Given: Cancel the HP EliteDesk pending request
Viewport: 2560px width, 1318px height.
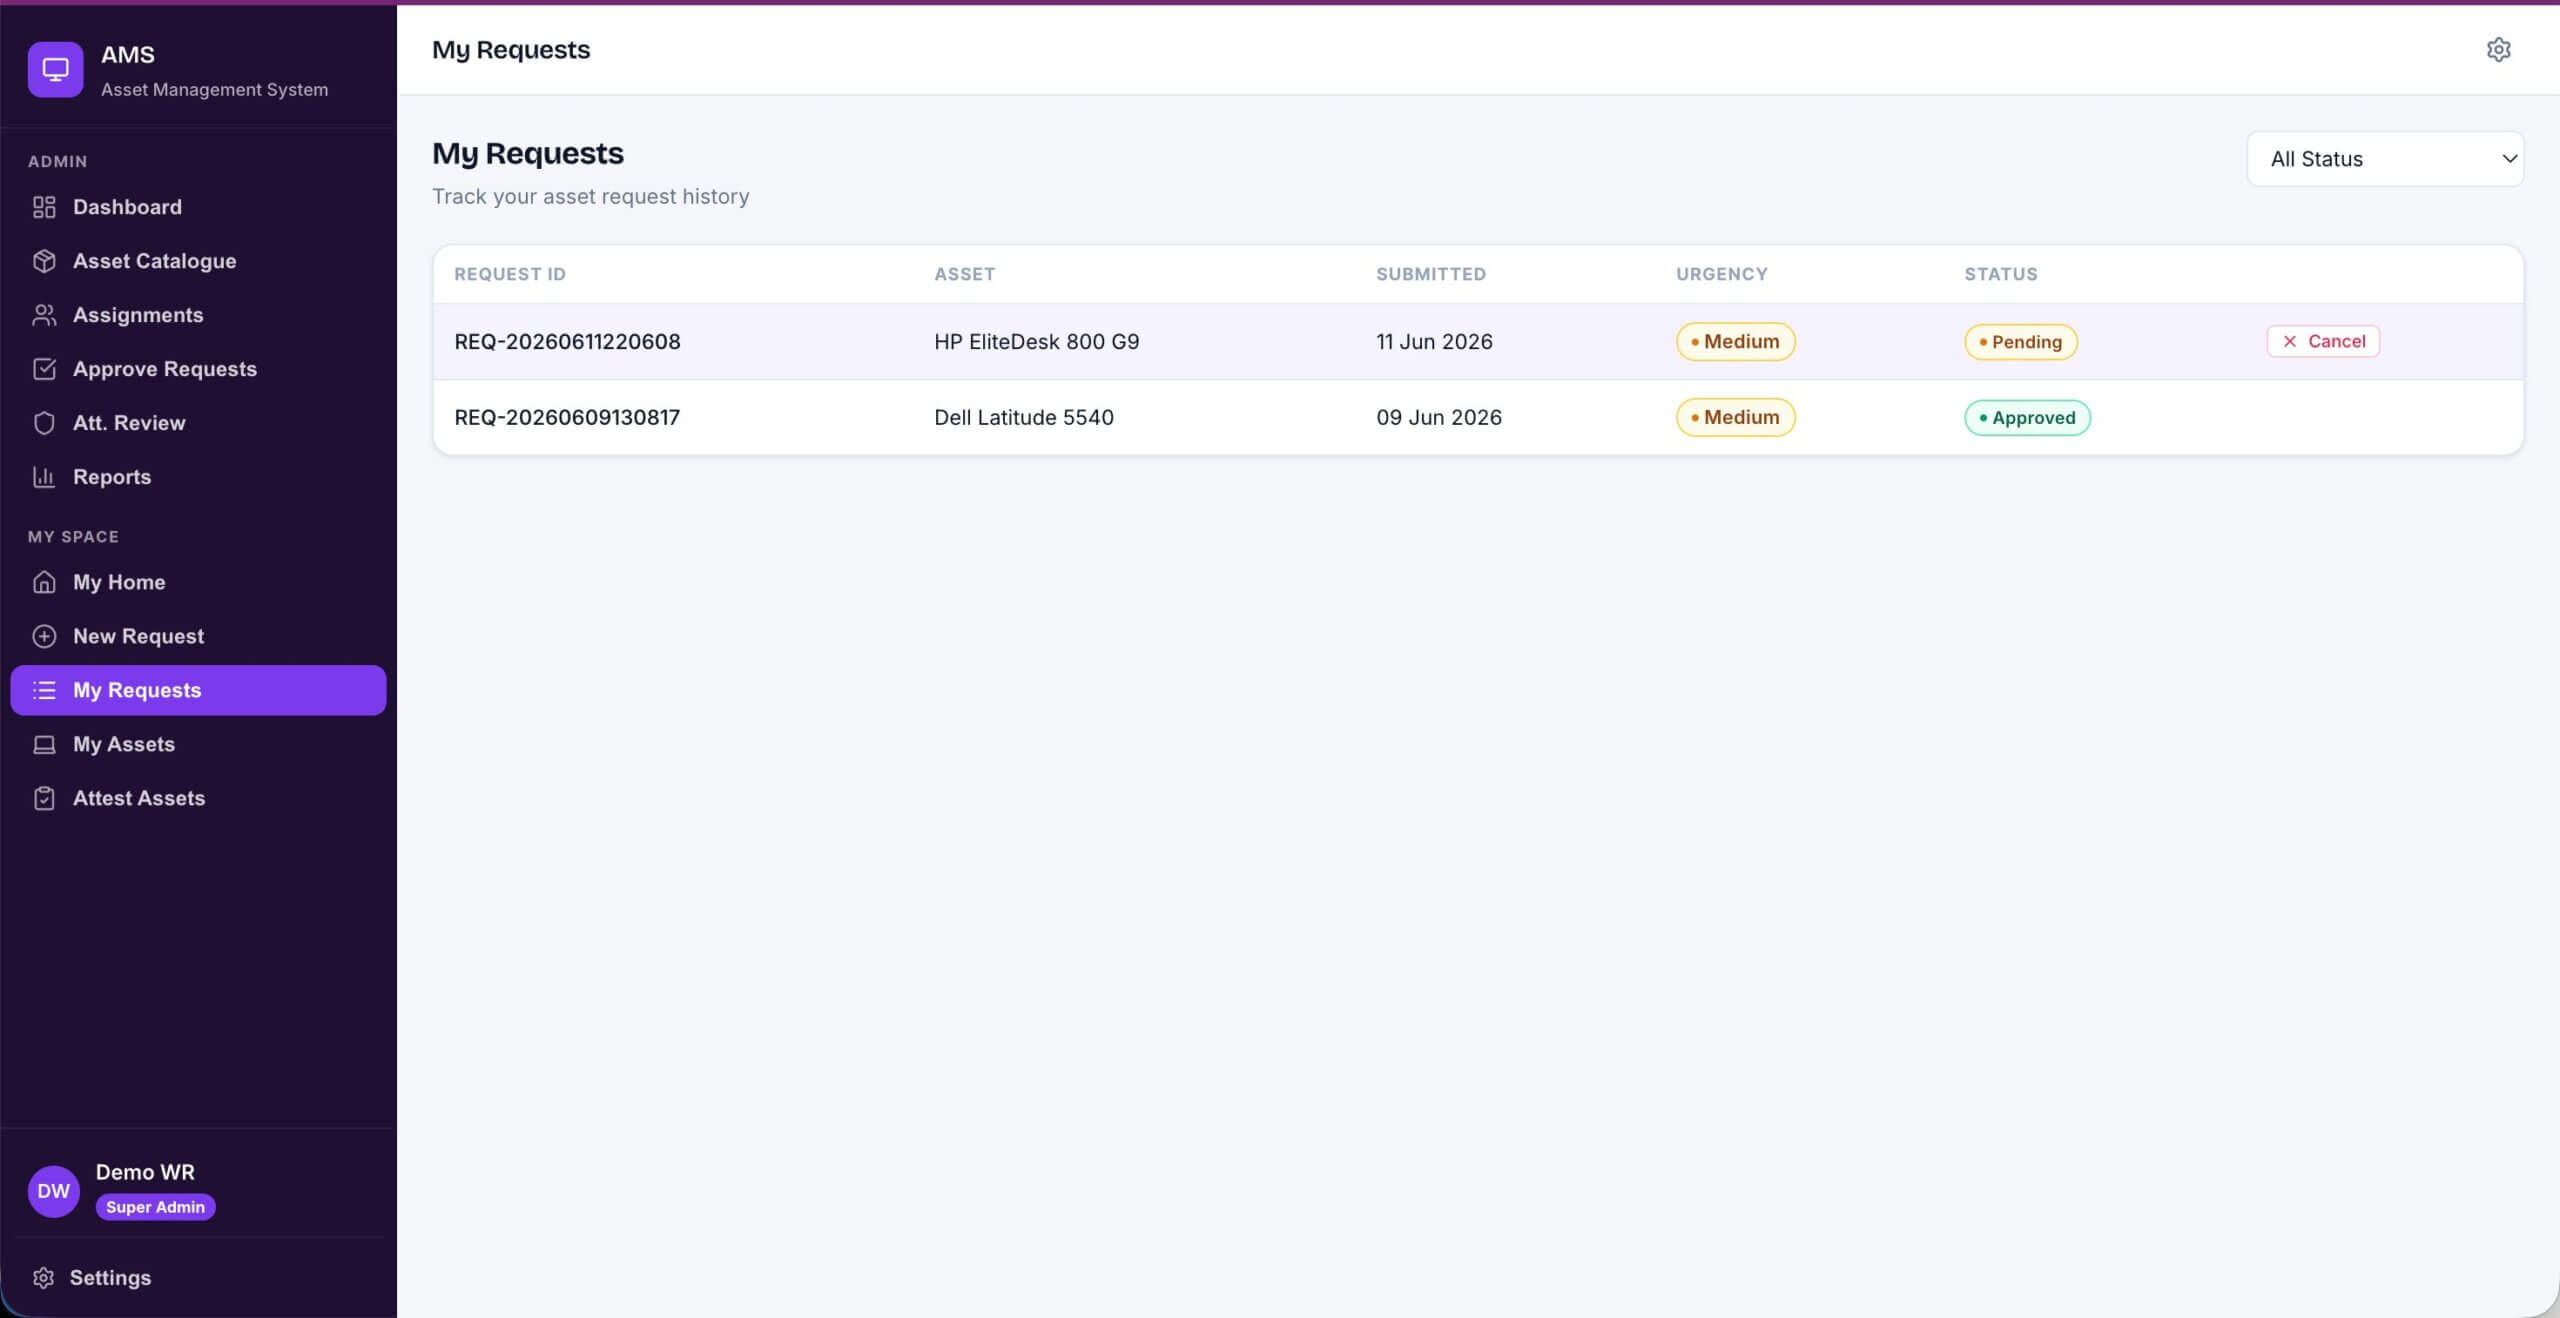Looking at the screenshot, I should (x=2323, y=341).
